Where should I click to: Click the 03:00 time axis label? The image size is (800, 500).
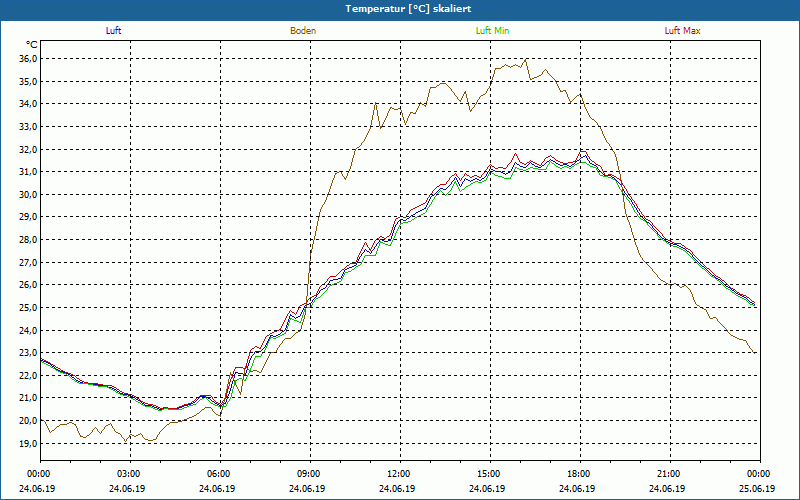(129, 474)
